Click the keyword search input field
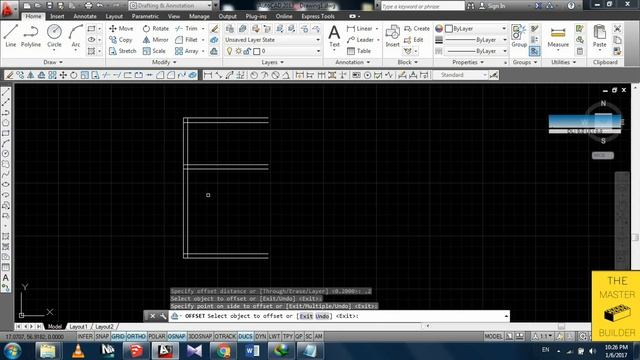Image resolution: width=640 pixels, height=360 pixels. 422,6
